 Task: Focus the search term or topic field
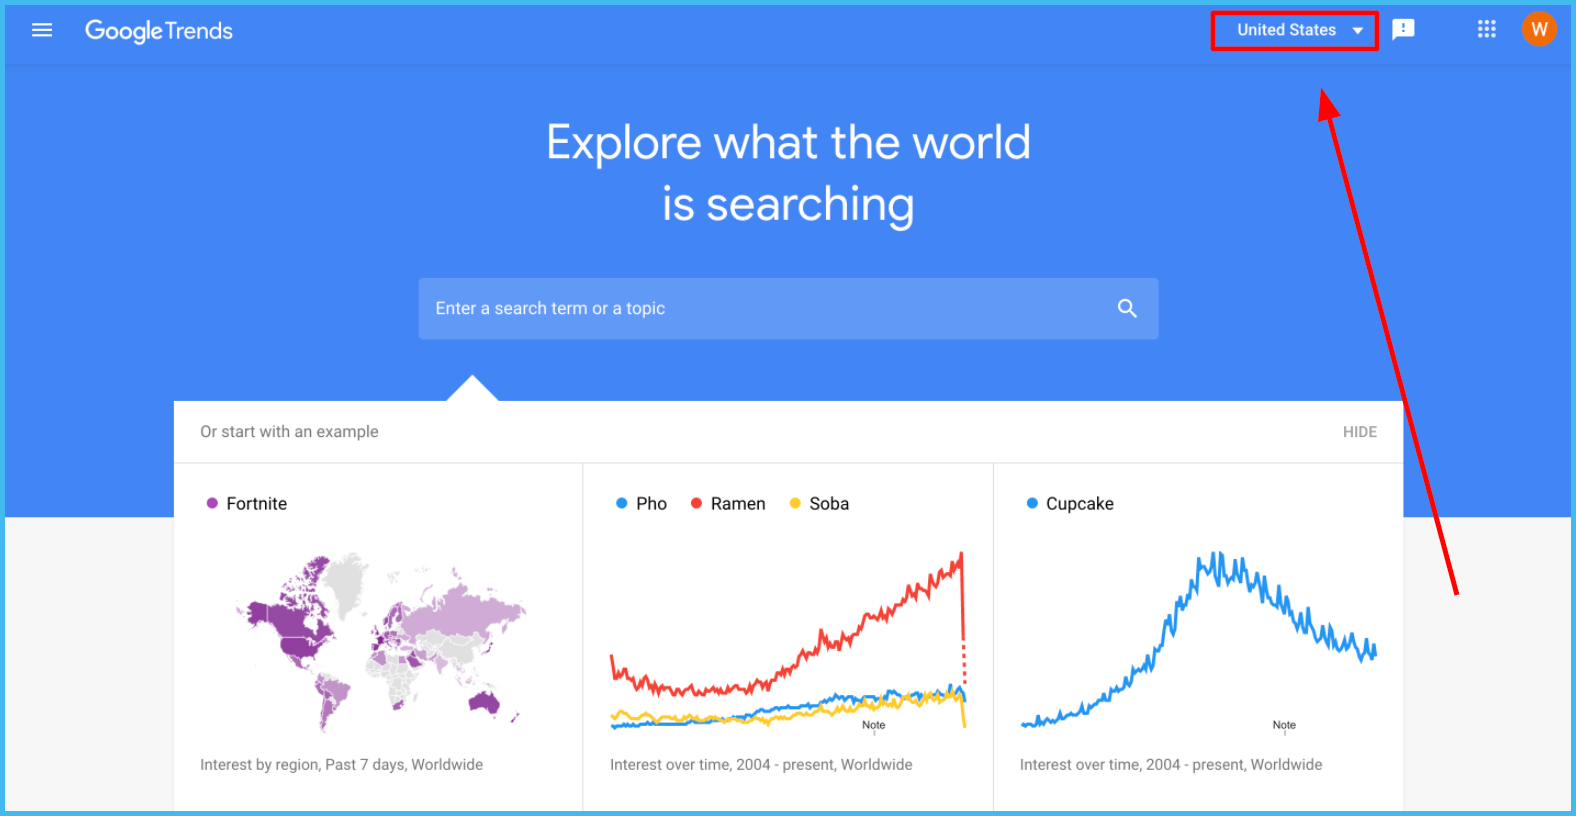tap(788, 308)
